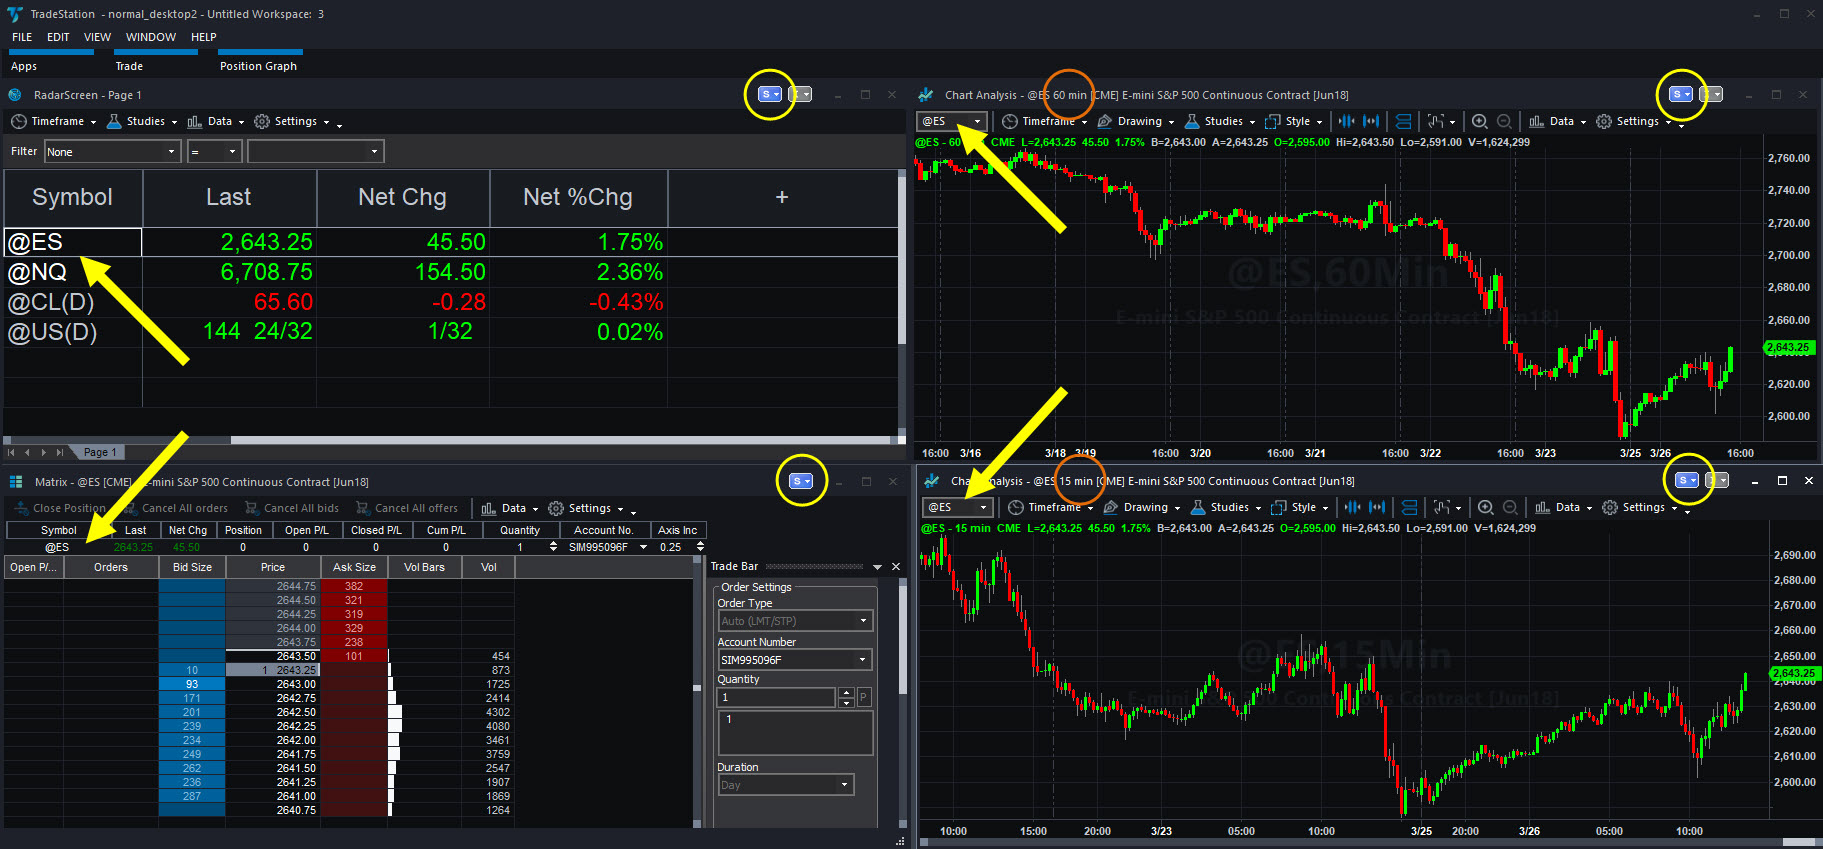Open Timeframe menu in 15 min chart
This screenshot has height=849, width=1823.
coord(1050,507)
